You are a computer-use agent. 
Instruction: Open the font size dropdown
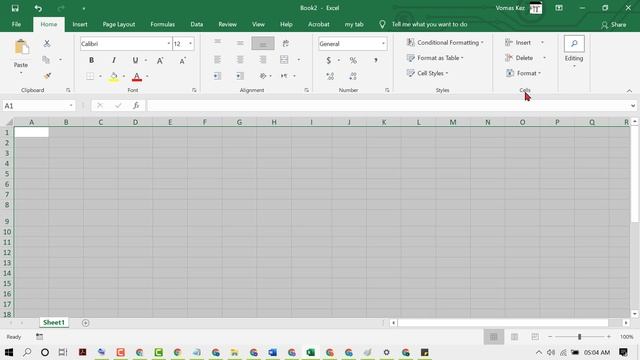(x=190, y=44)
